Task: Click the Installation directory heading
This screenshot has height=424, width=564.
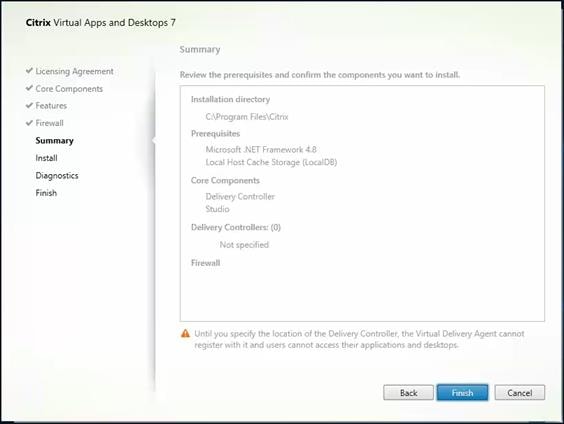Action: 231,99
